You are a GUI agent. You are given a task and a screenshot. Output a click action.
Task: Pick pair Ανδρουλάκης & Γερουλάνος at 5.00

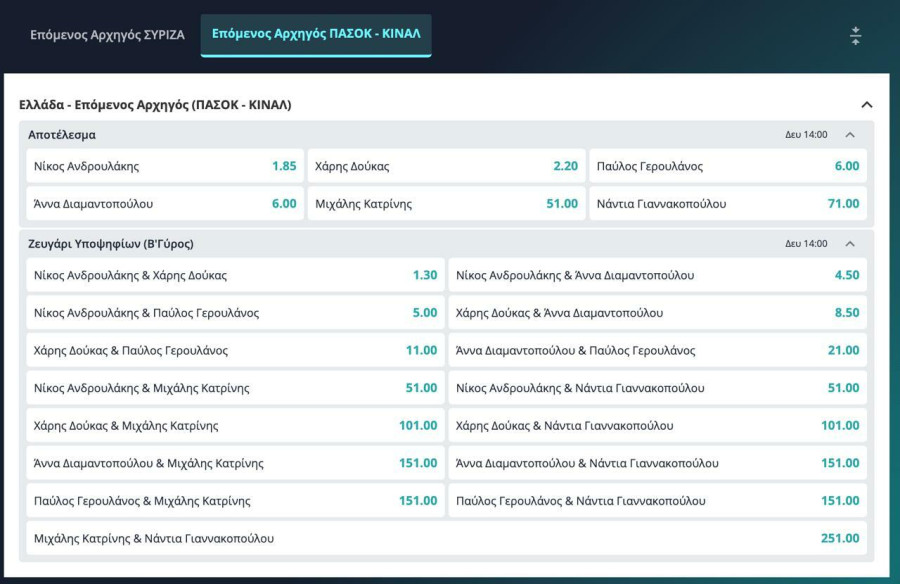tap(235, 313)
